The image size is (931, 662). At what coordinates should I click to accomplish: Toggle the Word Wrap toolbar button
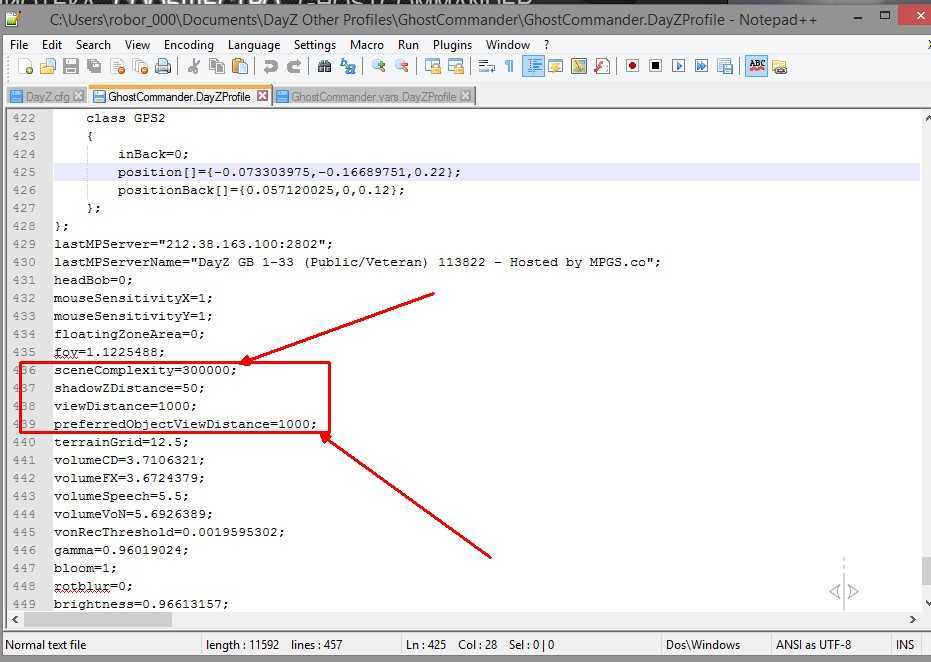487,67
